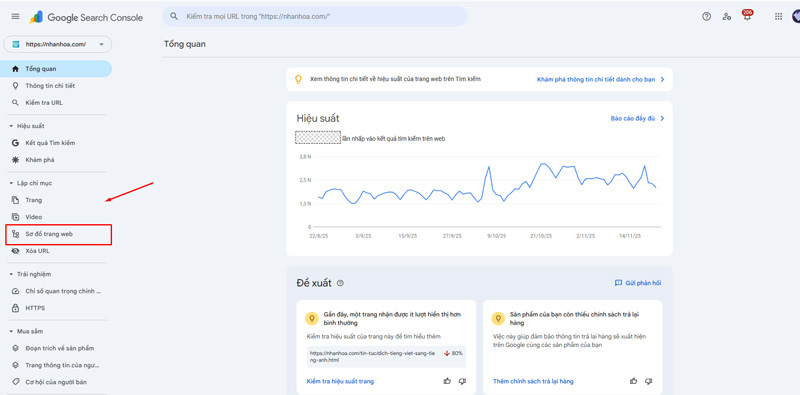Open Cơ hội của người bán
Viewport: 800px width, 395px height.
pyautogui.click(x=56, y=382)
